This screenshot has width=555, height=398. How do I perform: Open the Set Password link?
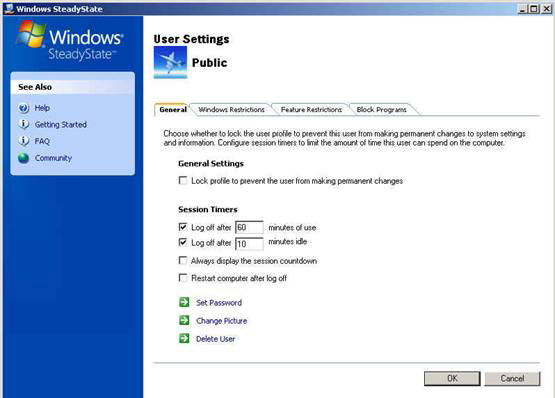pyautogui.click(x=219, y=303)
